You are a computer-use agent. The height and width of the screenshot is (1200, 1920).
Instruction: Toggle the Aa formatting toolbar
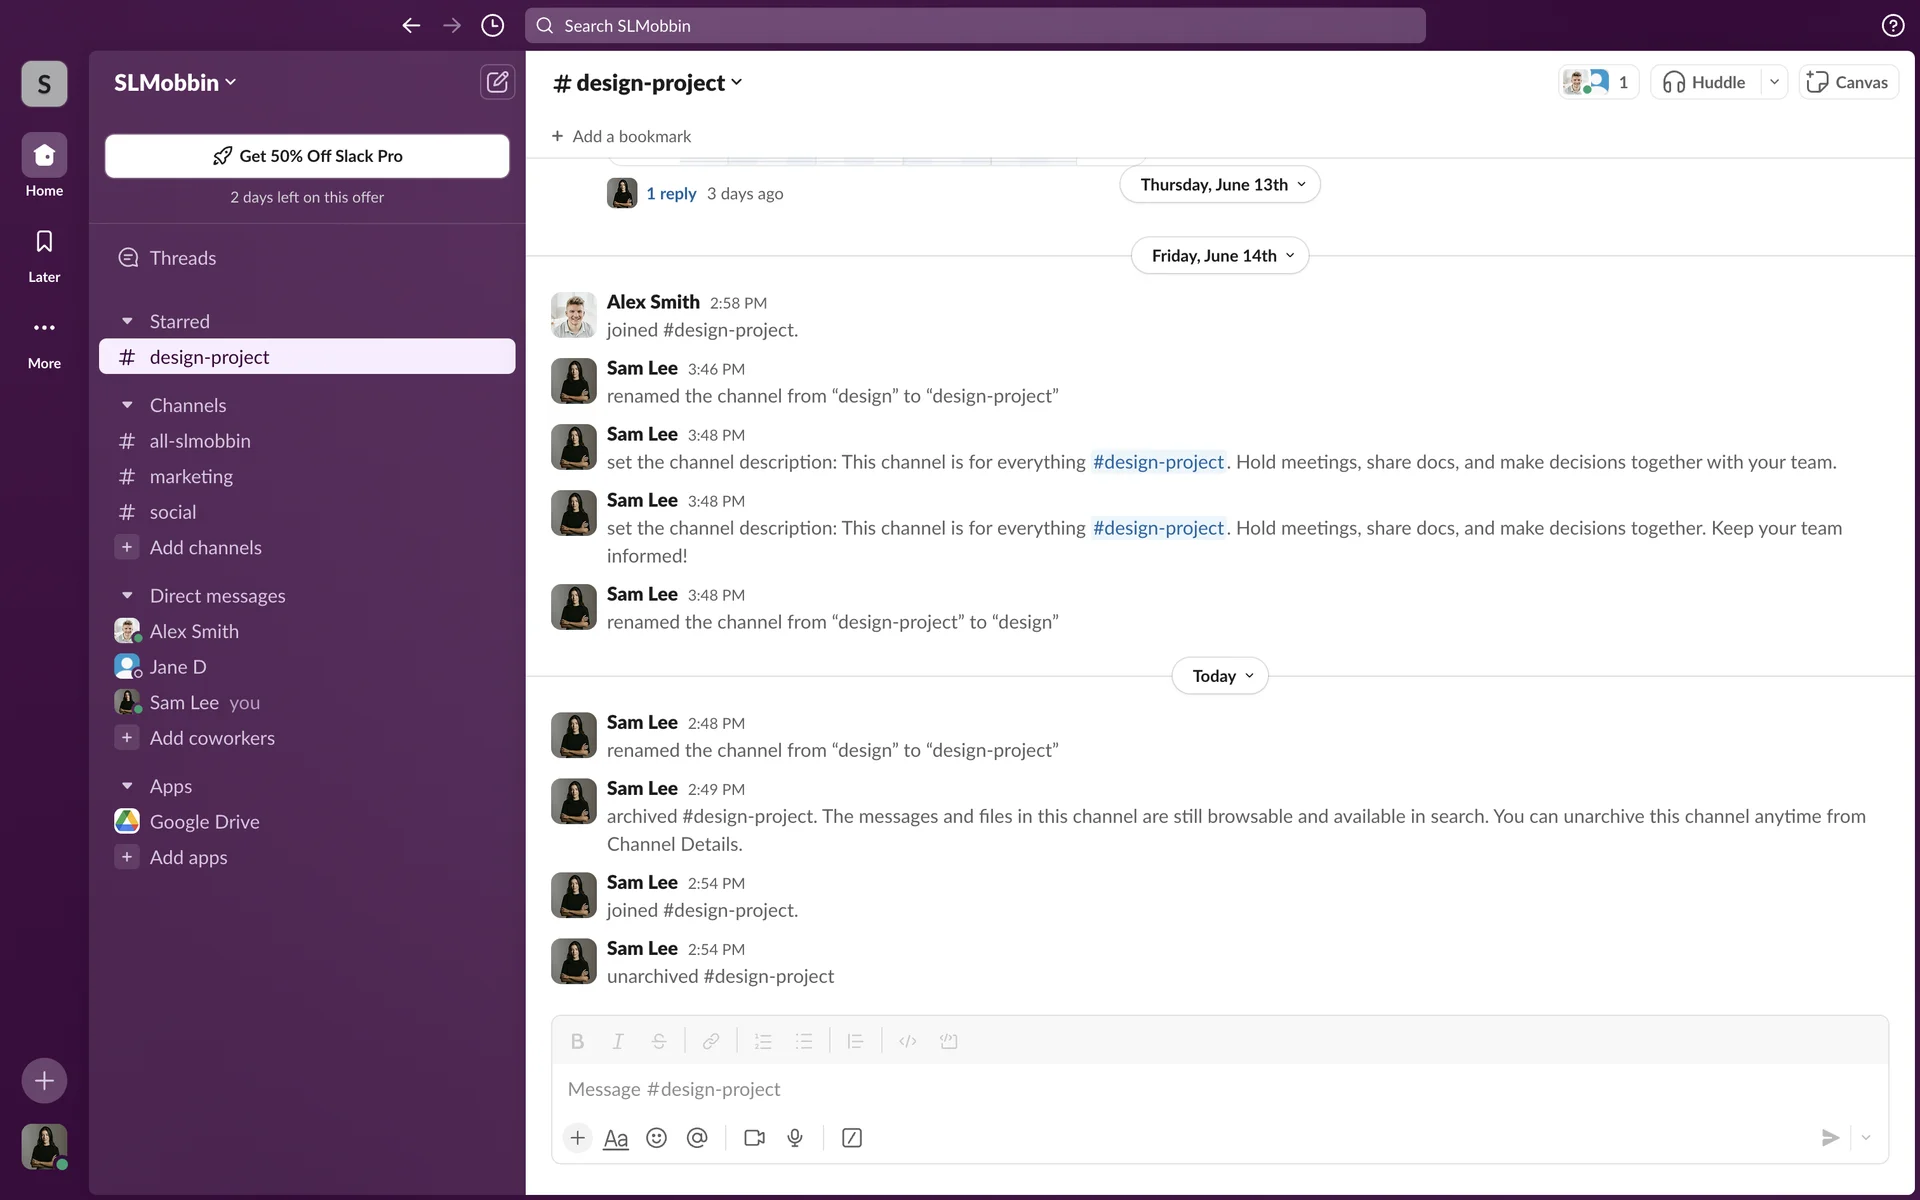point(616,1138)
